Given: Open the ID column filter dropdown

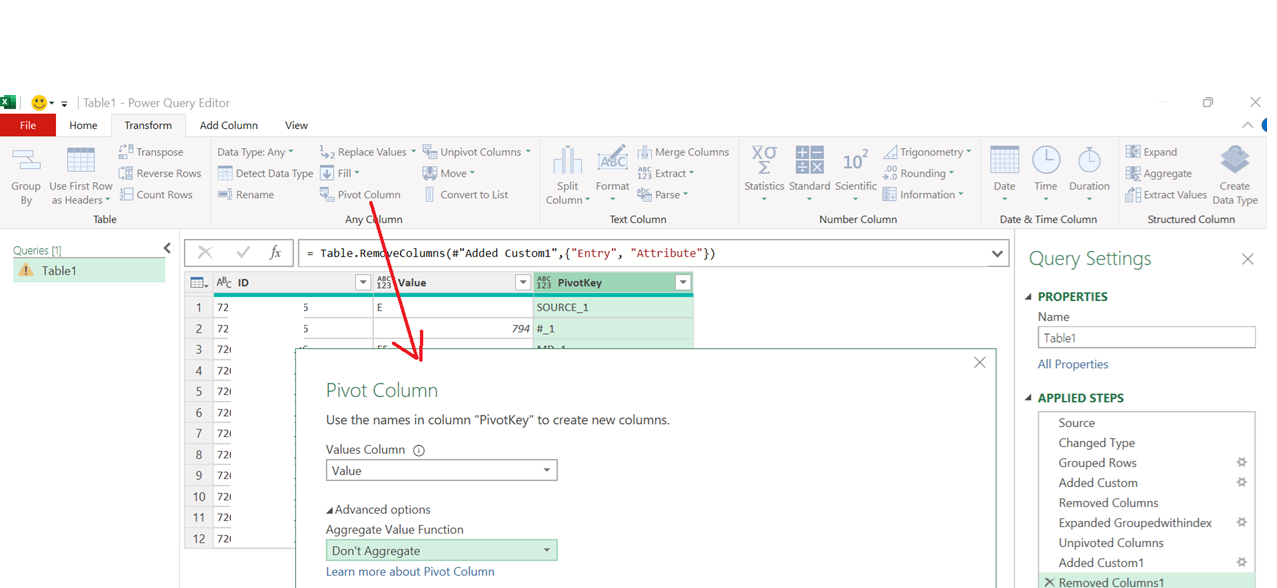Looking at the screenshot, I should tap(363, 283).
